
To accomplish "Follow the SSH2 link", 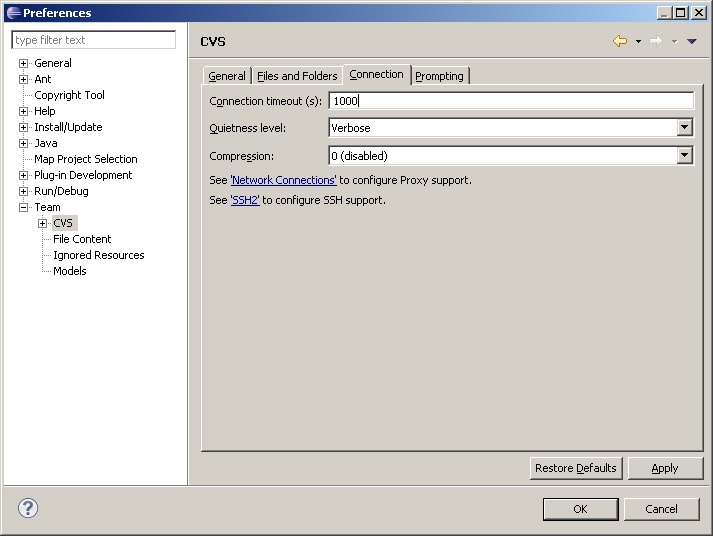I will [245, 200].
